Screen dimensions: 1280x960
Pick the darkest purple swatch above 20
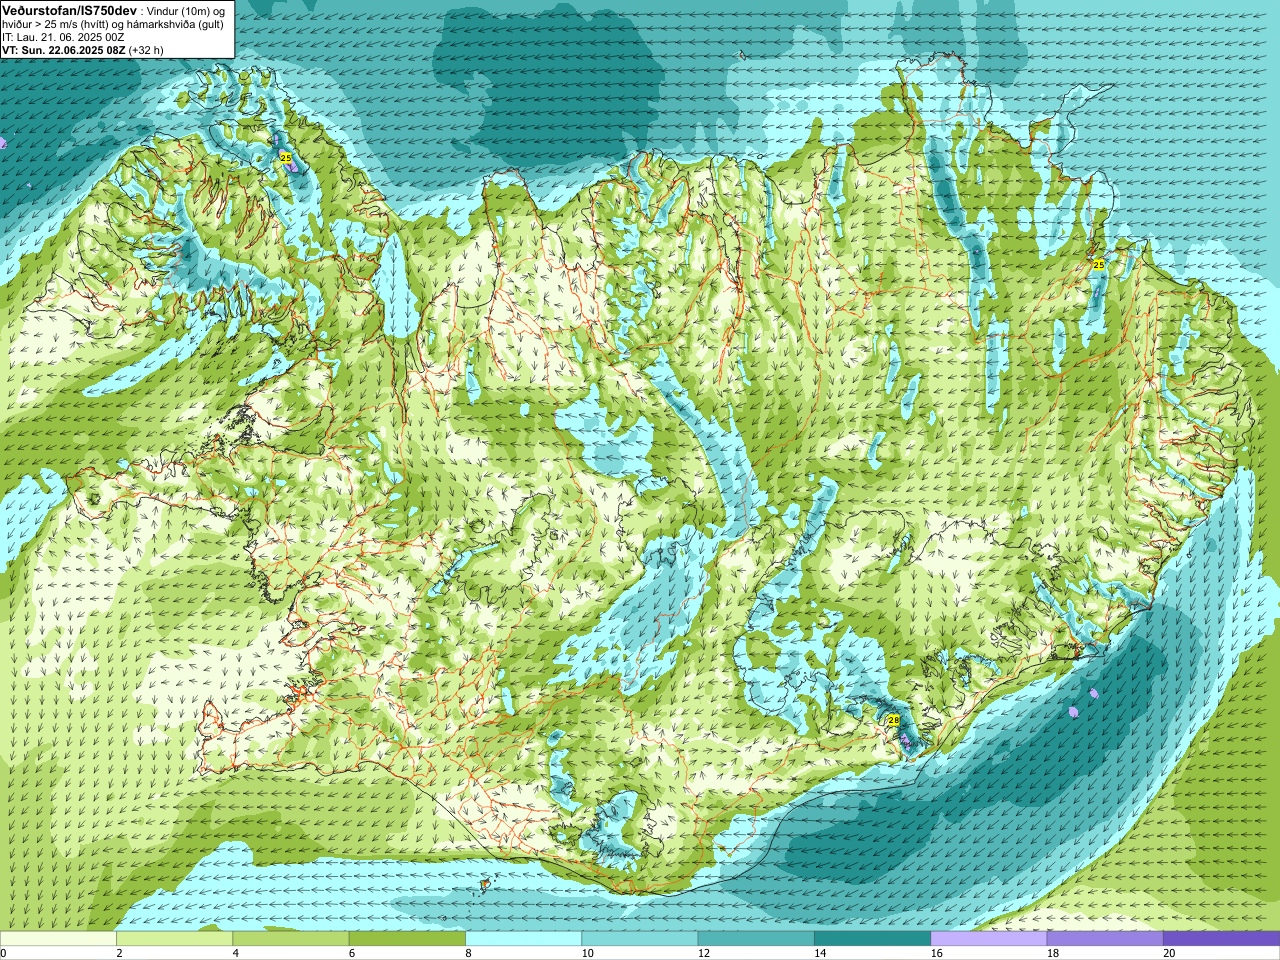[x=1221, y=939]
